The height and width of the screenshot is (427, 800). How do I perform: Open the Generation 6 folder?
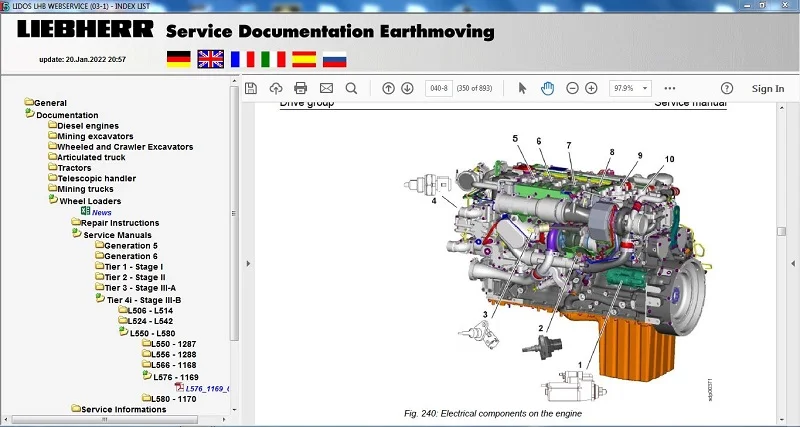tap(127, 256)
